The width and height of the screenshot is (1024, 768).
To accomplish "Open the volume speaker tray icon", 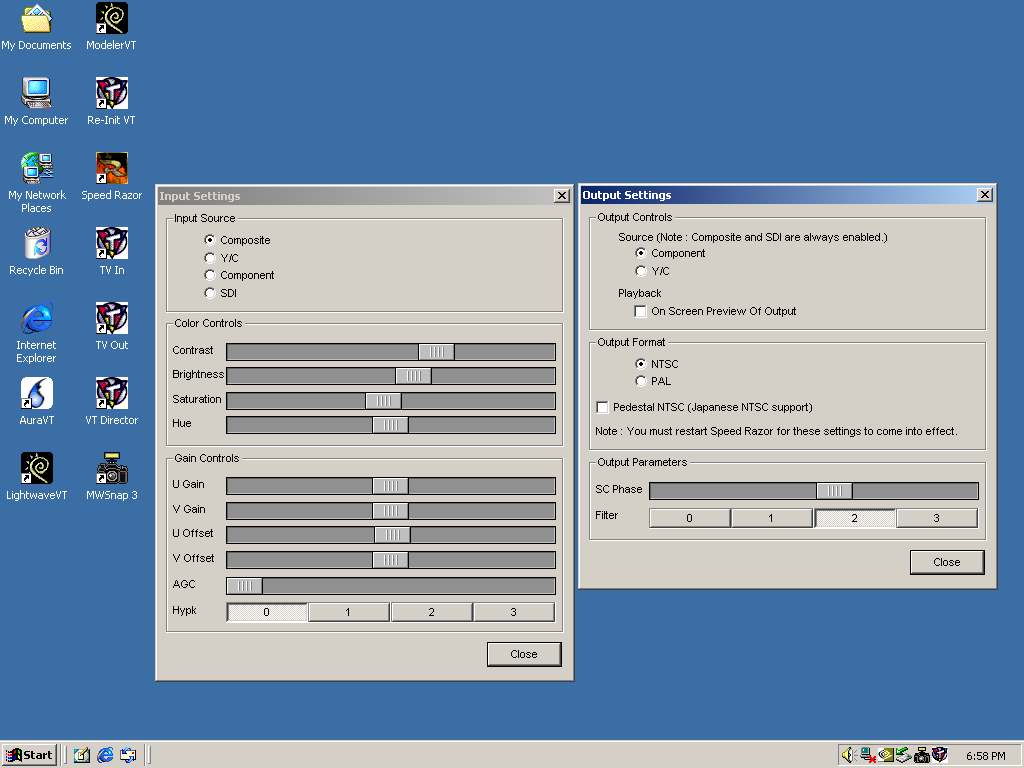I will (x=848, y=756).
